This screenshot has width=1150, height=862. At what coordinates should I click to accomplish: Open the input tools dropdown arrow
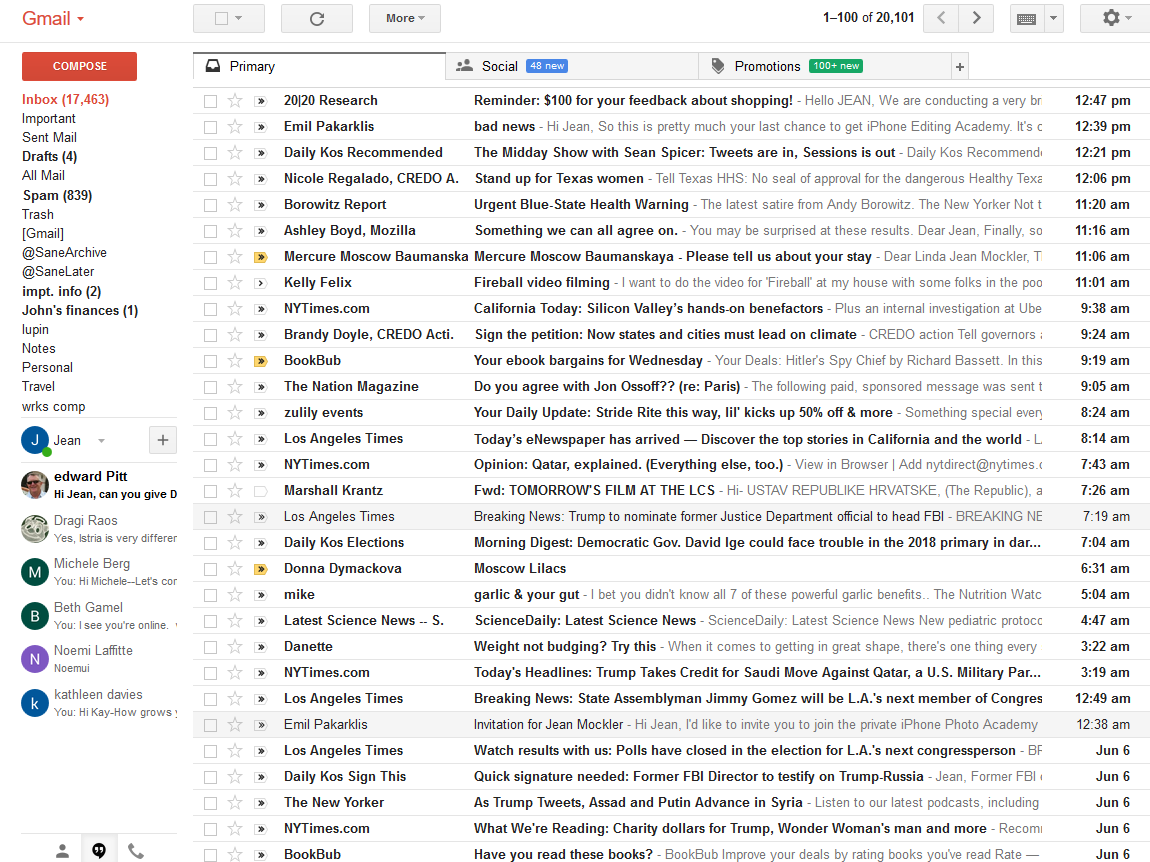click(1053, 18)
